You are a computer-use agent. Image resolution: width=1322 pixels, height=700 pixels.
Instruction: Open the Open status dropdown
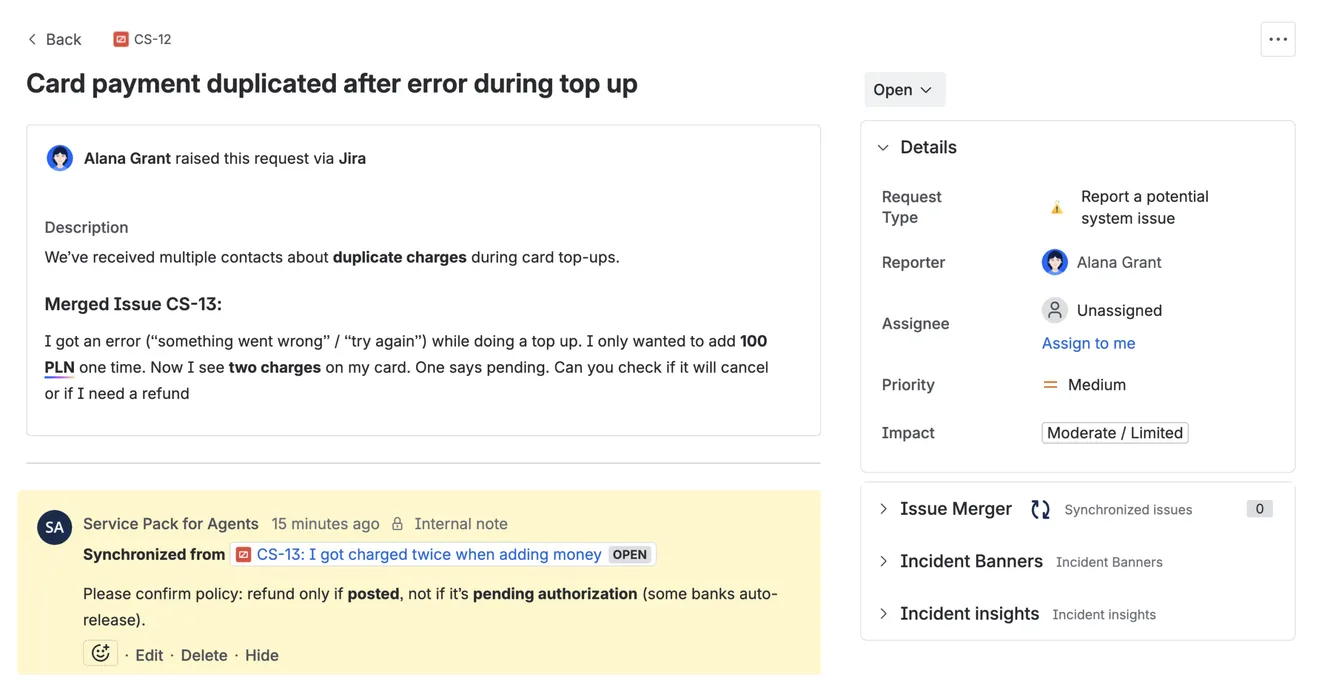click(904, 90)
